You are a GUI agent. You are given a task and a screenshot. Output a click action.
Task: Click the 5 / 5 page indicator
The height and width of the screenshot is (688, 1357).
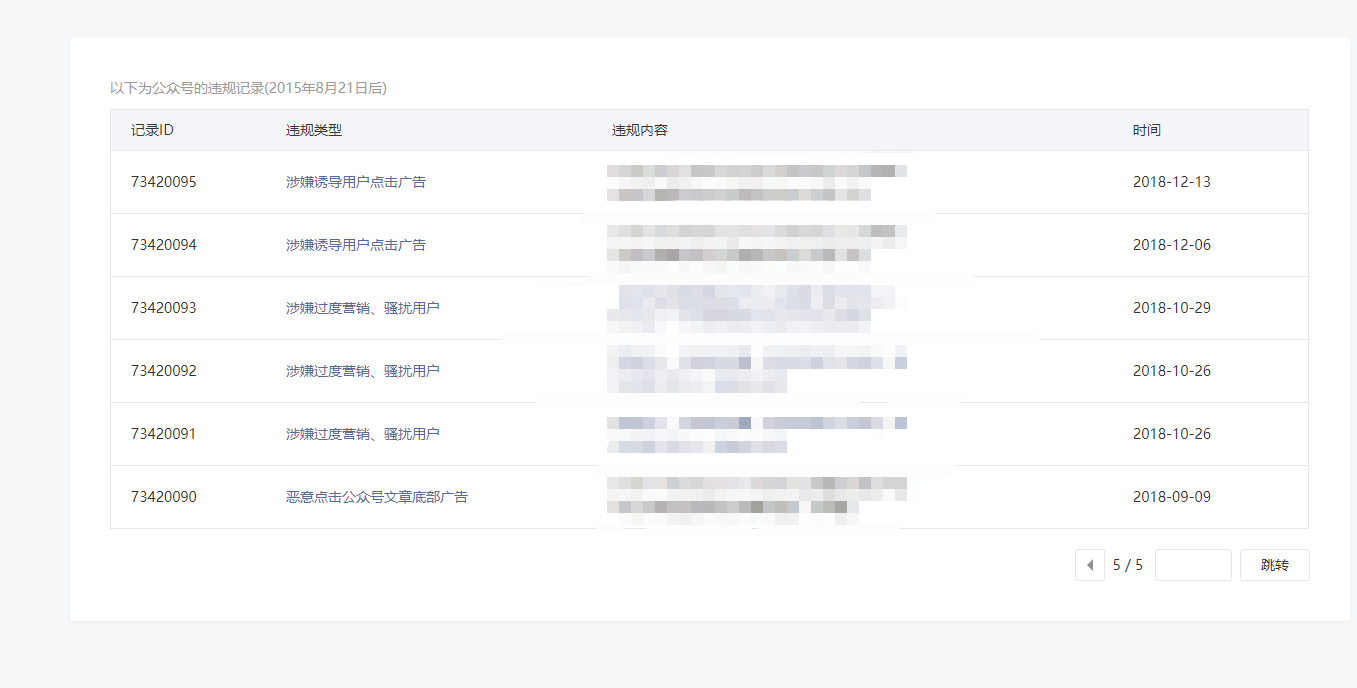pos(1128,565)
